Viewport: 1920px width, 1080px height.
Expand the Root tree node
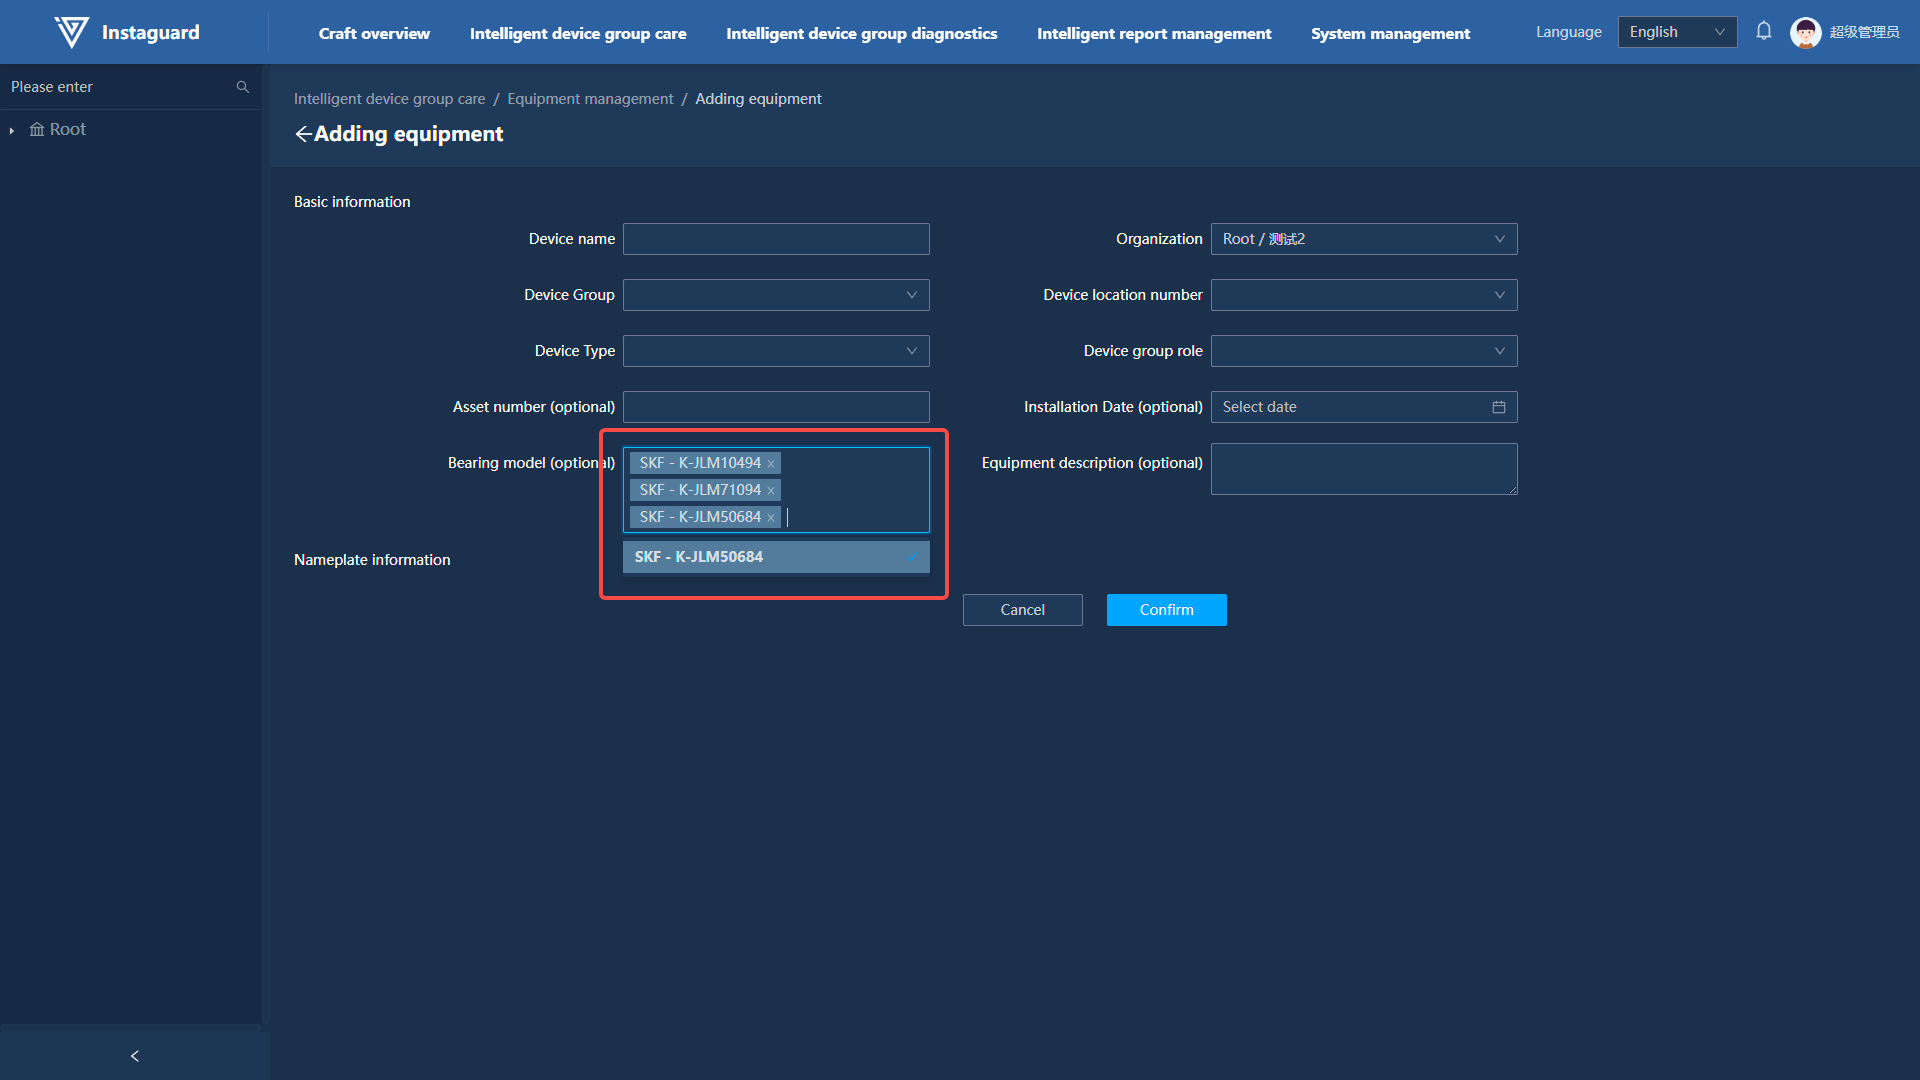12,130
